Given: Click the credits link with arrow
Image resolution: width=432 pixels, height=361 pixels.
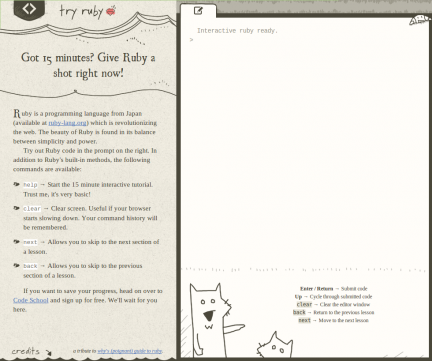Looking at the screenshot, I should 31,351.
